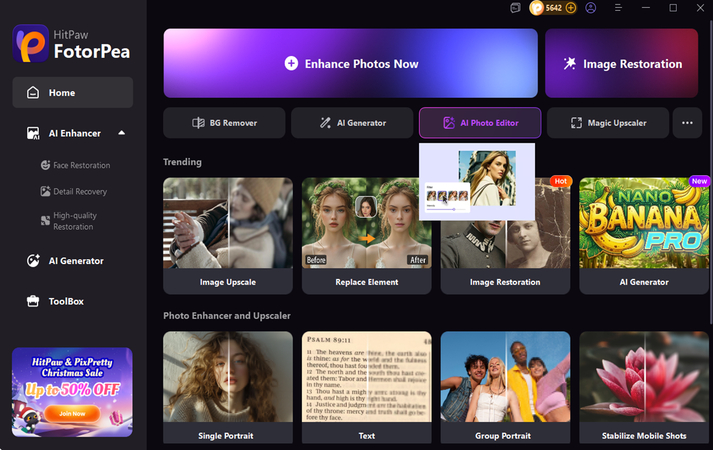
Task: Show more tools via three-dots button
Action: point(688,123)
